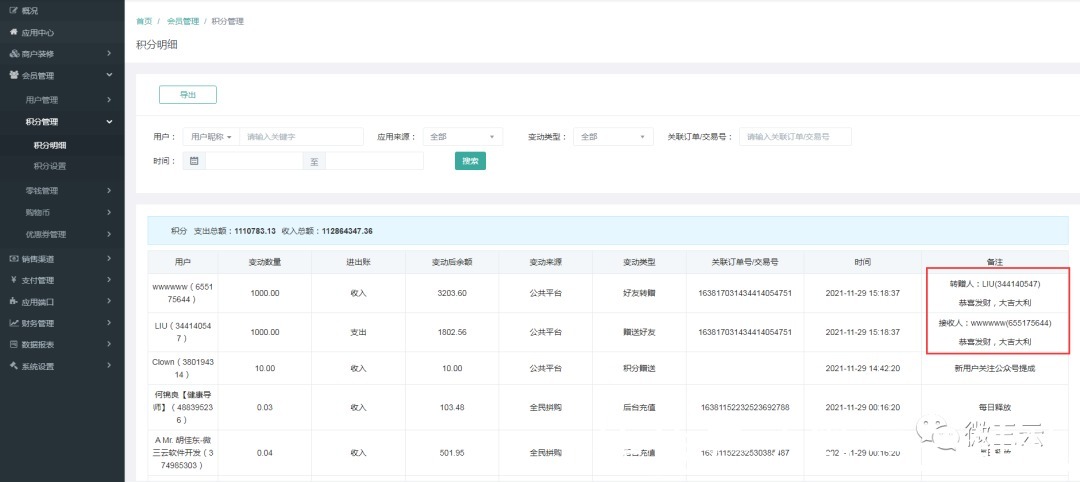Click the end time input field
The image size is (1080, 482).
[x=375, y=160]
